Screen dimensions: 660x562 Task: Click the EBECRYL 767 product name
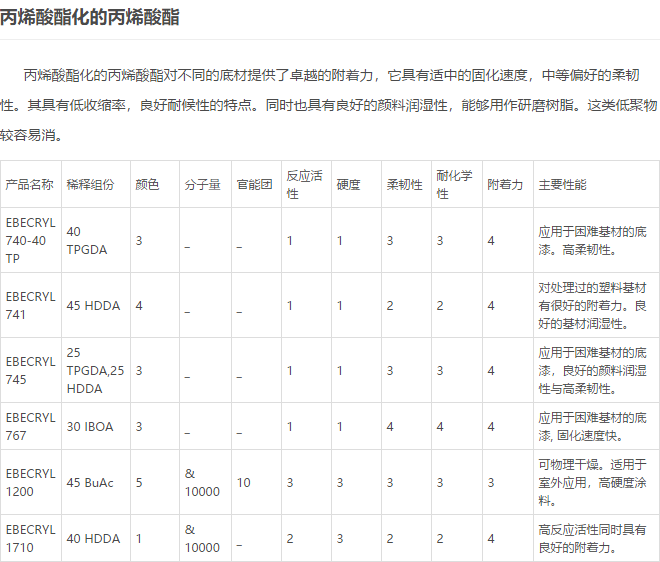[x=30, y=426]
